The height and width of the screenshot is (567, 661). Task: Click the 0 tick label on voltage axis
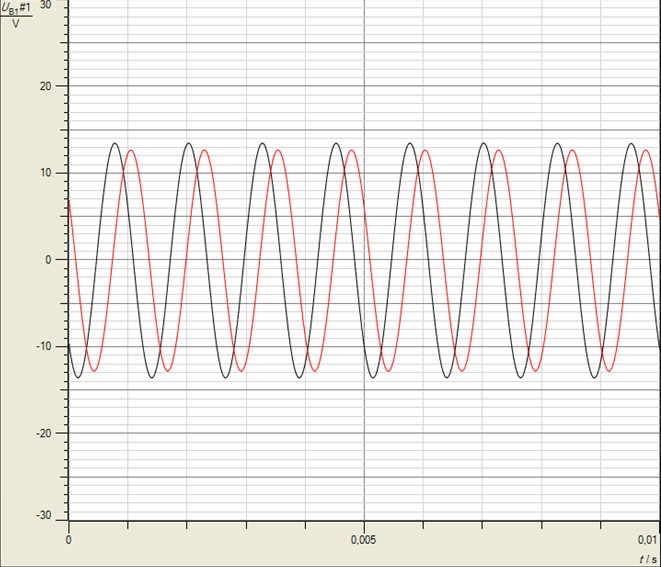pyautogui.click(x=50, y=260)
